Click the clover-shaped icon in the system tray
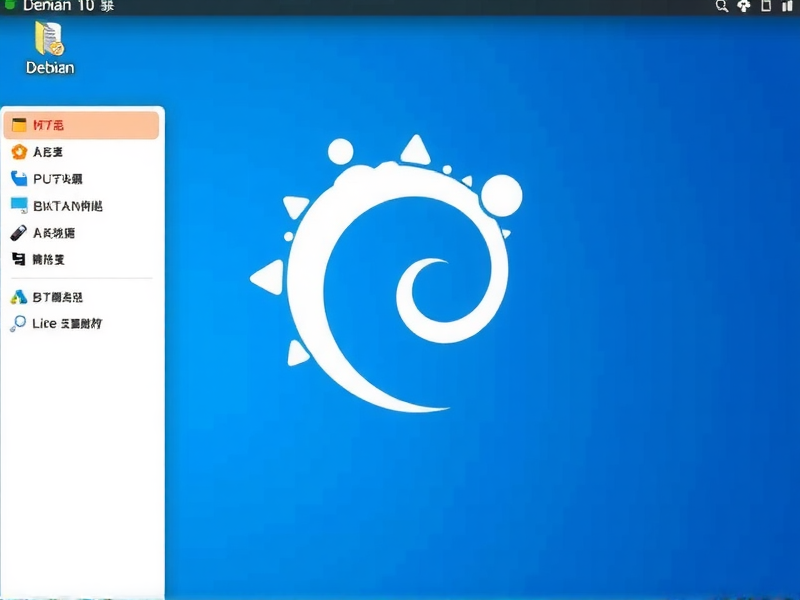This screenshot has width=800, height=600. pos(743,7)
